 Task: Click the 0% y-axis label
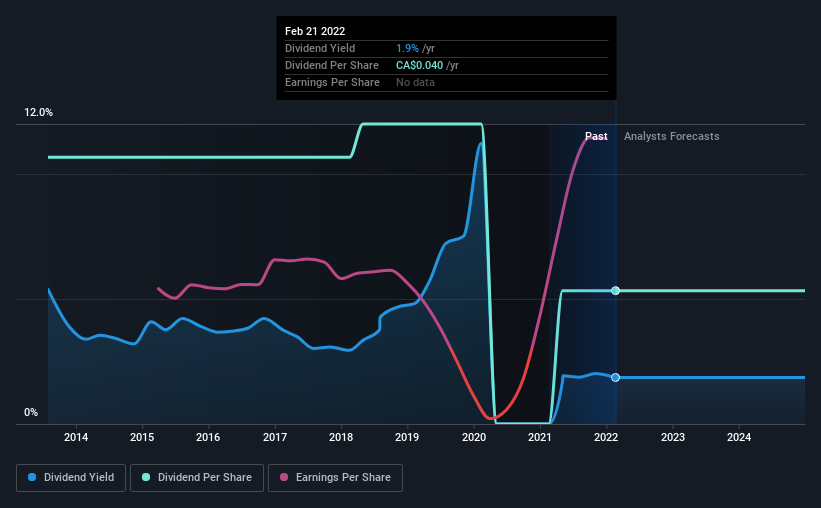(31, 413)
